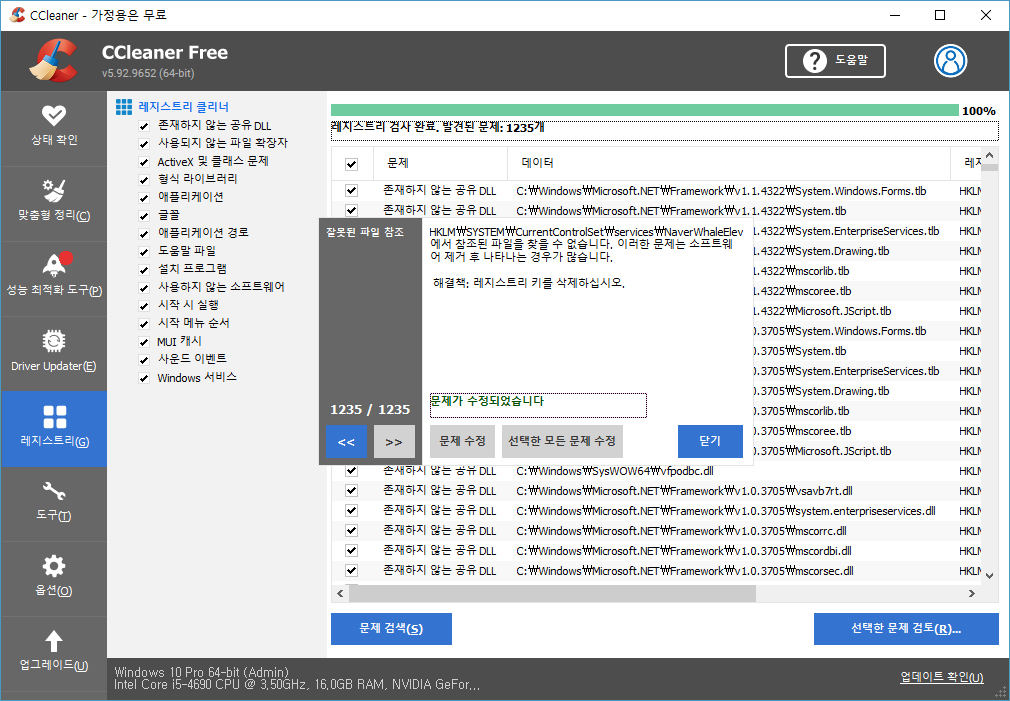Click the >> next issue navigation button
Viewport: 1010px width, 701px height.
point(394,440)
